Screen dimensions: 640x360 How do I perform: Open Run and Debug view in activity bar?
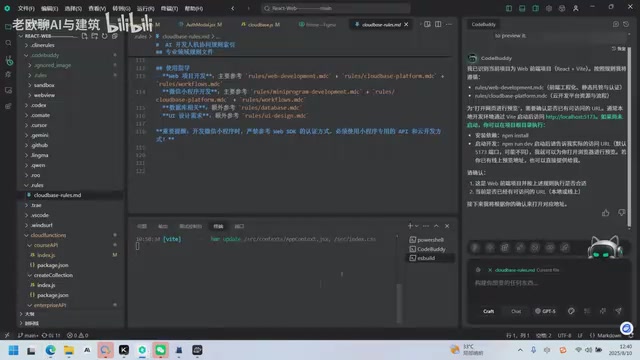[x=8, y=75]
